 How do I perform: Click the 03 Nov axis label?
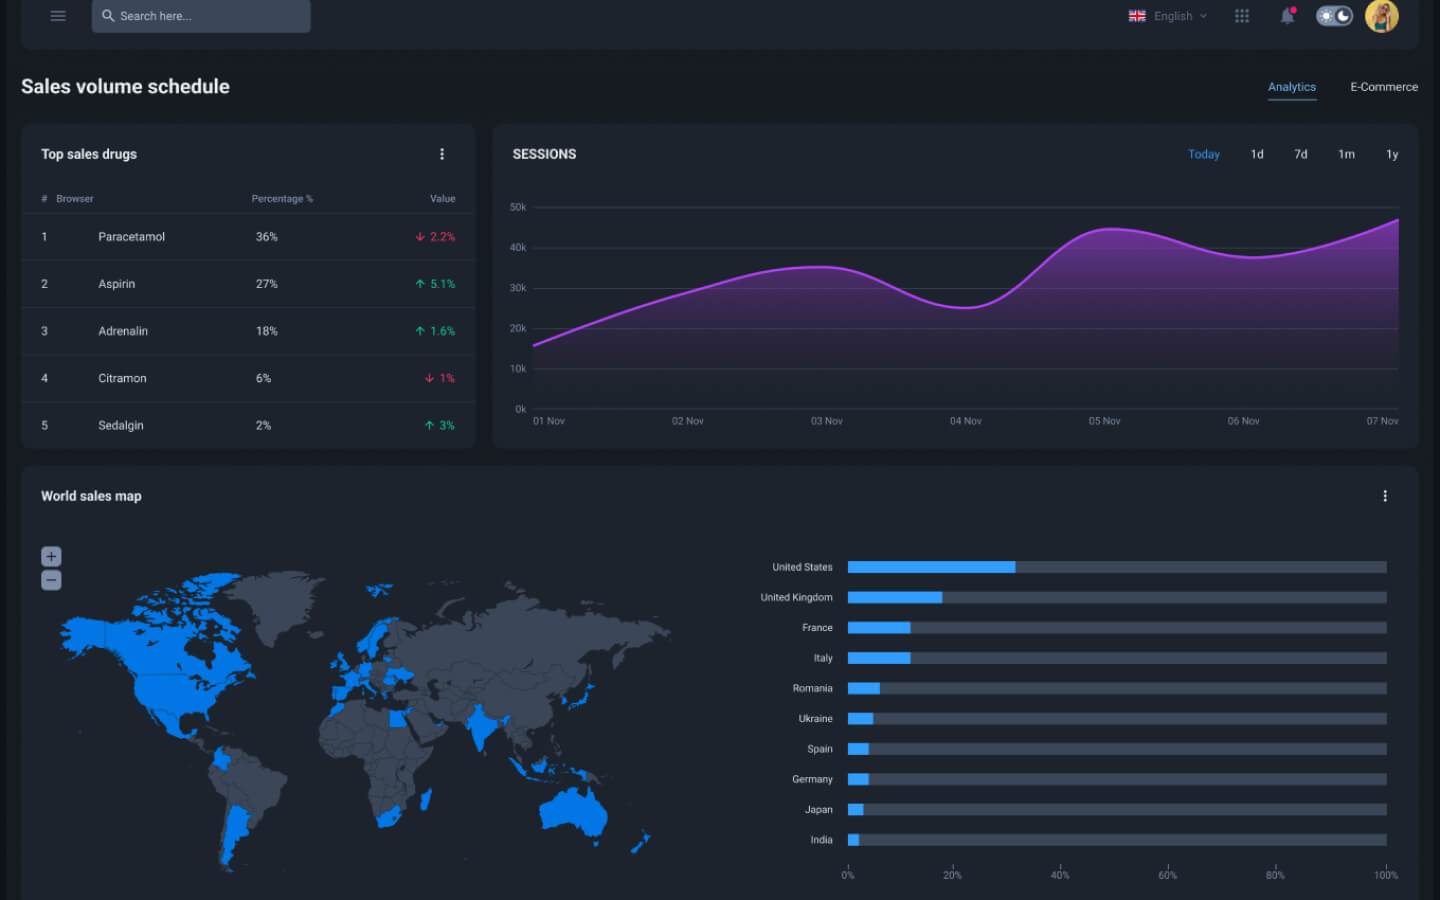(x=826, y=421)
